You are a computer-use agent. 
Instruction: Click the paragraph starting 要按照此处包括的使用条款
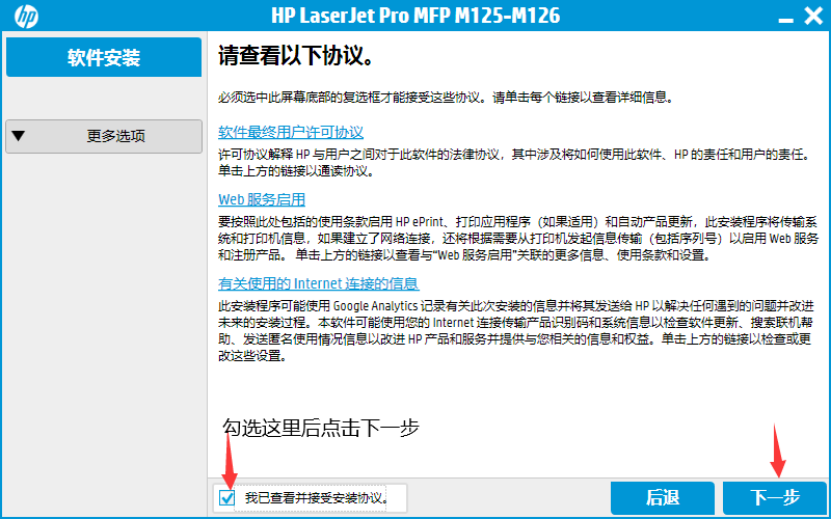[x=518, y=239]
